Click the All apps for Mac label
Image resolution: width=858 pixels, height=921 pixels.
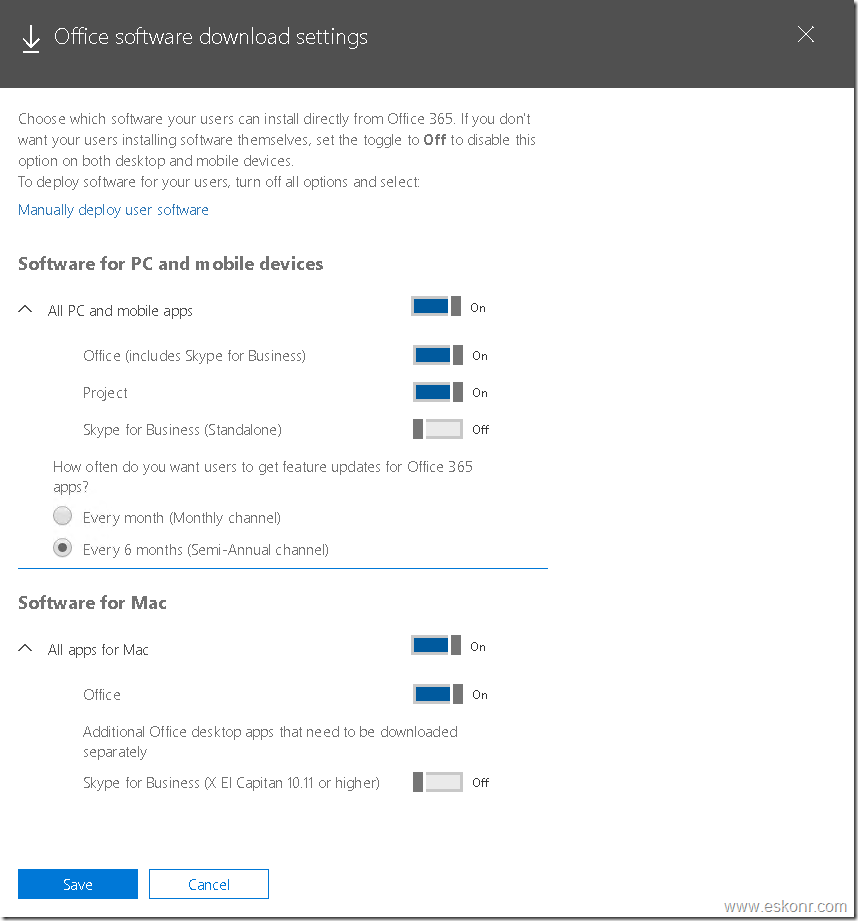click(x=98, y=650)
